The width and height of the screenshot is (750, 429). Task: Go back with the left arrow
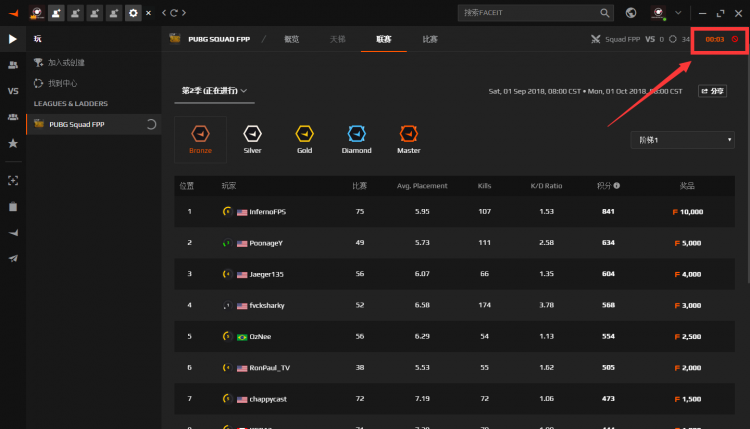click(164, 13)
